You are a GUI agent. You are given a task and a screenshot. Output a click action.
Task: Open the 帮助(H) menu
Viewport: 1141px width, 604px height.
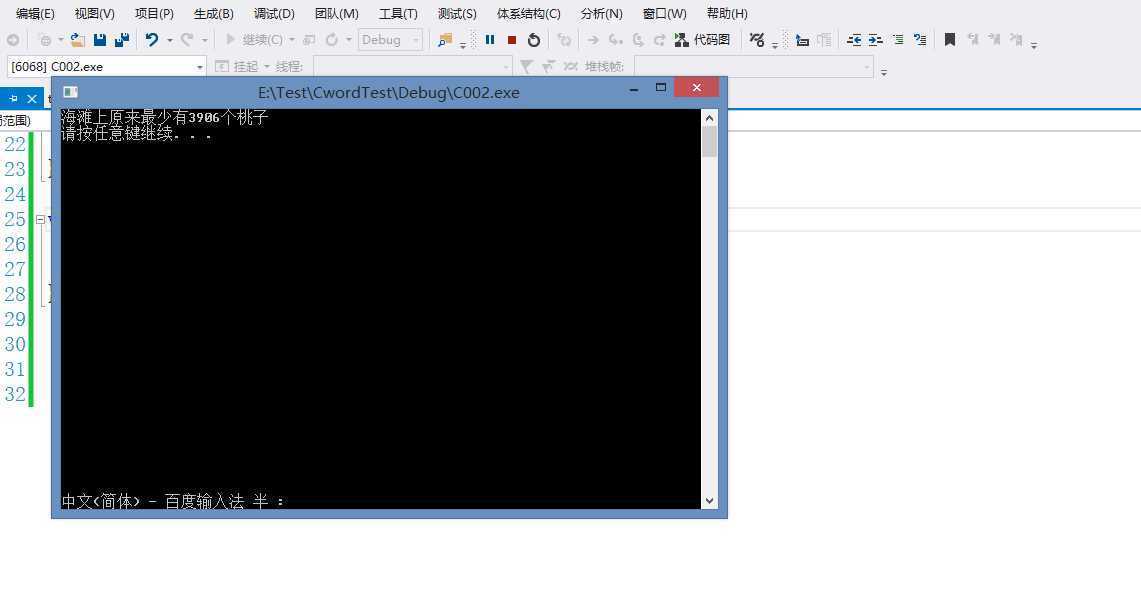click(x=727, y=13)
